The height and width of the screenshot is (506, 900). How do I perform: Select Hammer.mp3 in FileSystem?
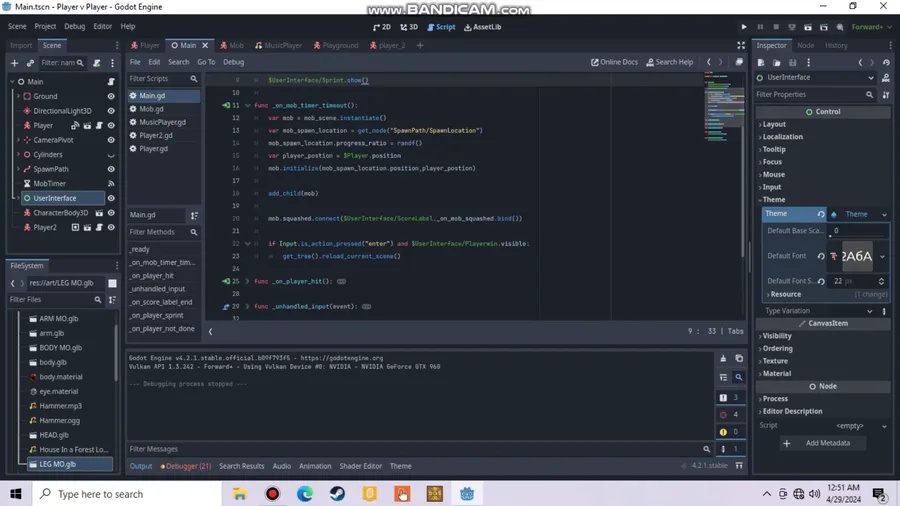click(60, 406)
